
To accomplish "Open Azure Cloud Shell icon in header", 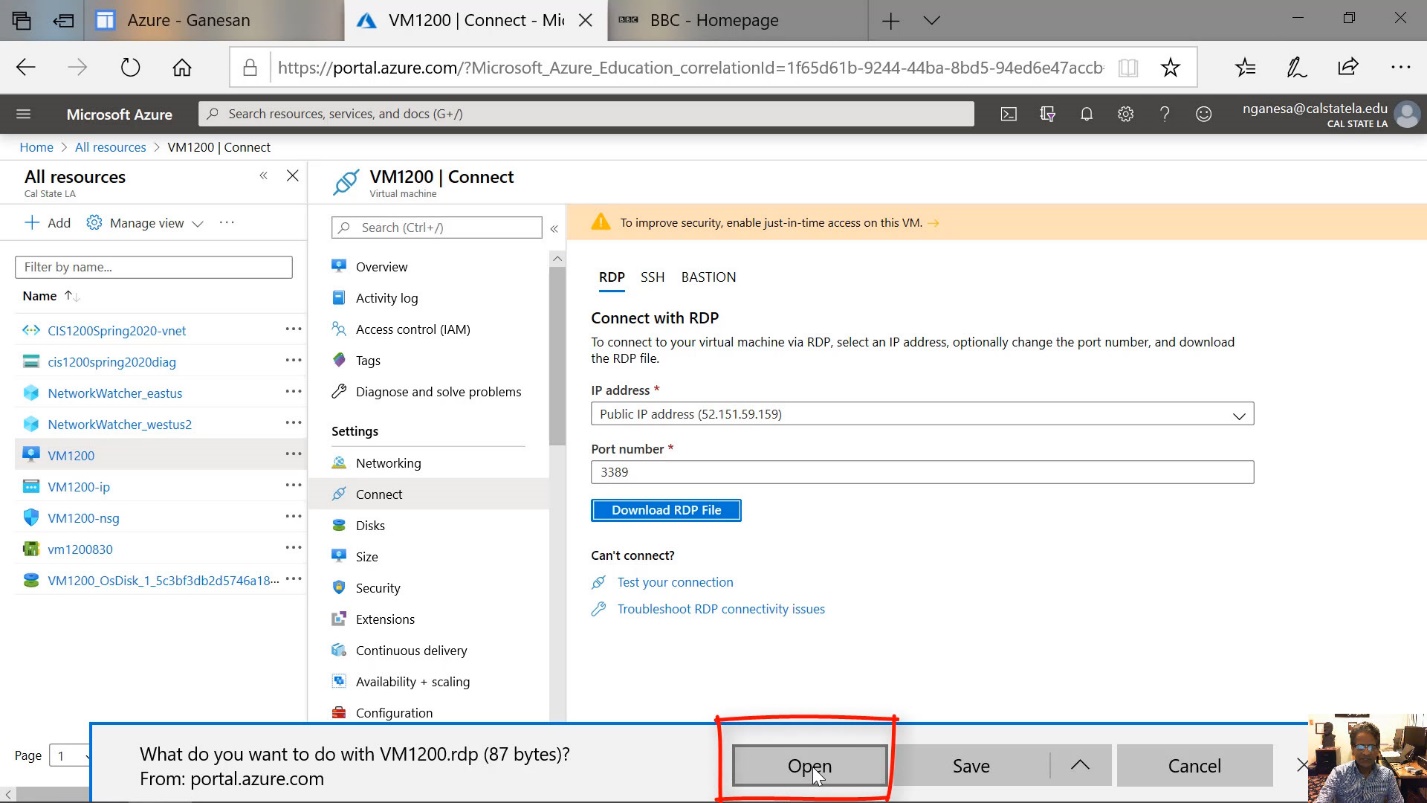I will point(1009,114).
